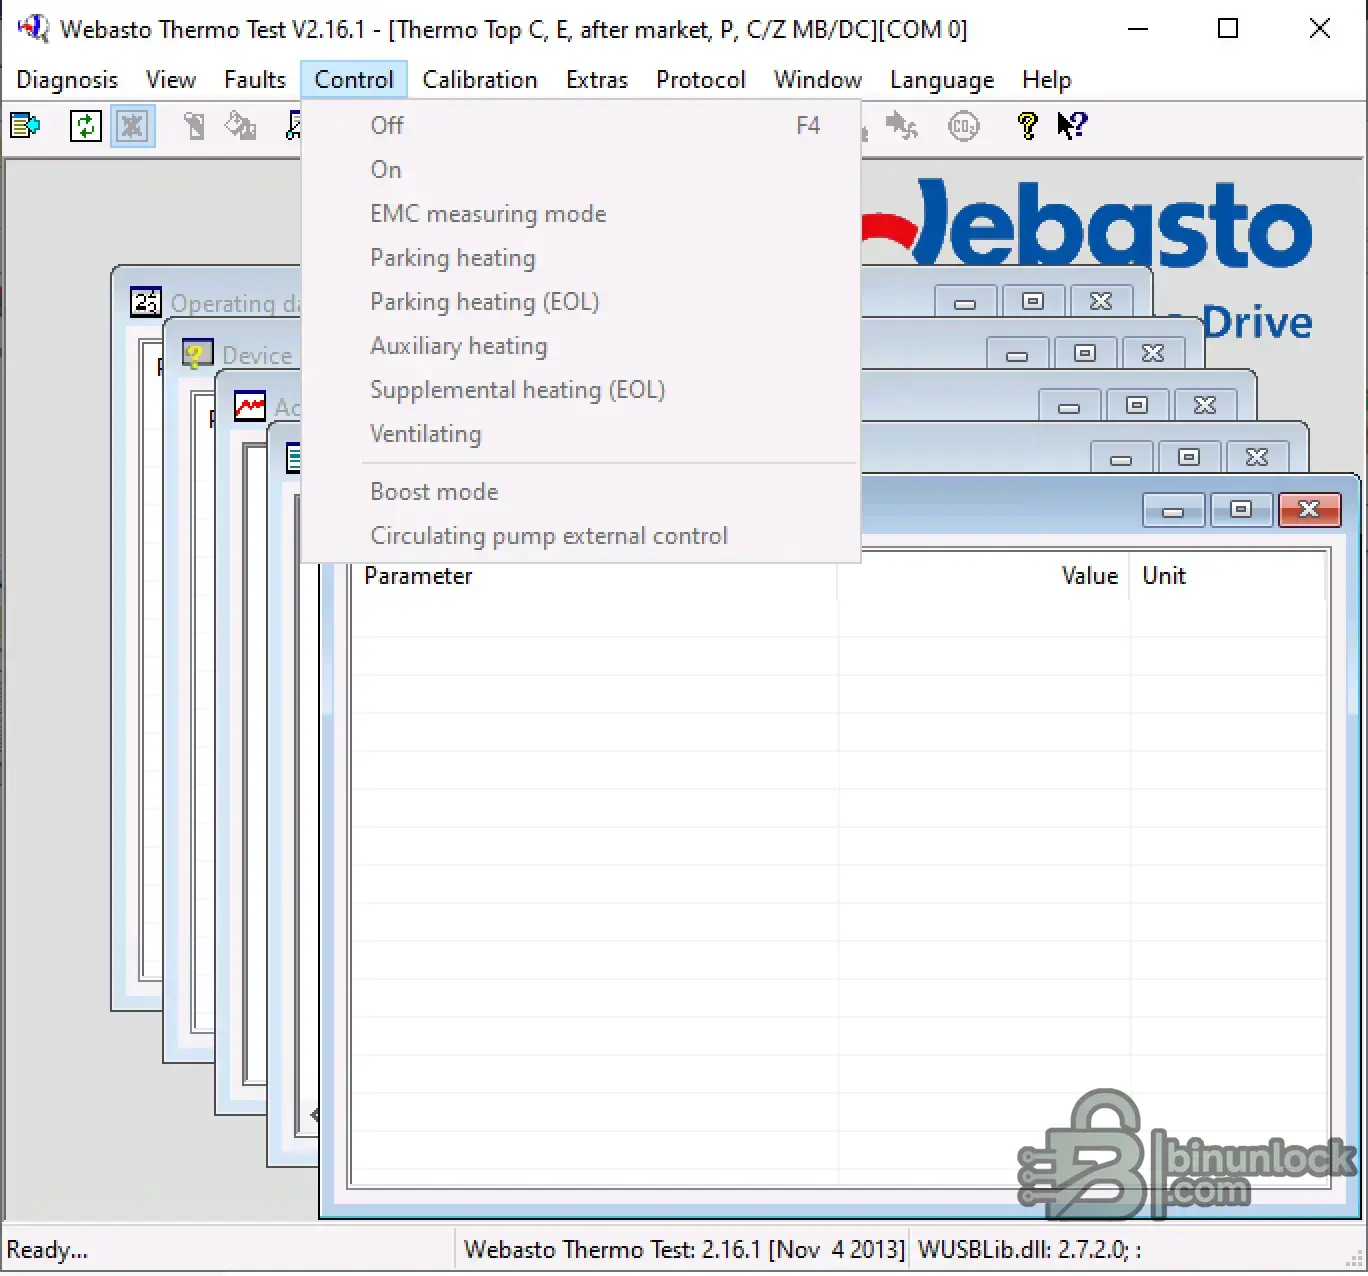The image size is (1368, 1276).
Task: Click the greyed CO2 toolbar icon
Action: (x=964, y=126)
